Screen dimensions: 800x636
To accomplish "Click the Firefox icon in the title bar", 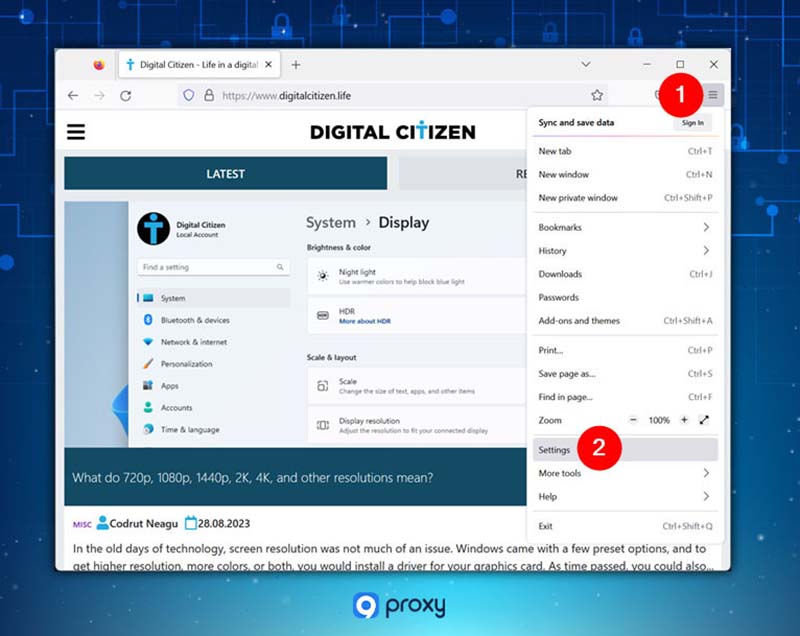I will tap(97, 63).
